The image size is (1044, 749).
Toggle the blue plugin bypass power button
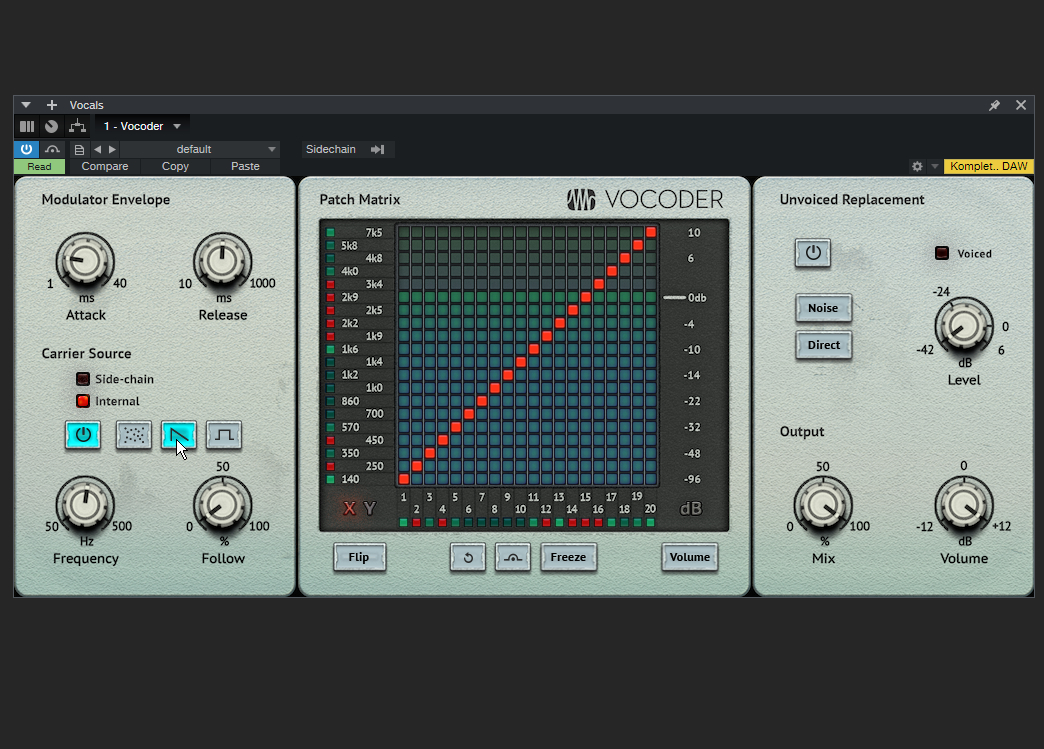(x=26, y=149)
